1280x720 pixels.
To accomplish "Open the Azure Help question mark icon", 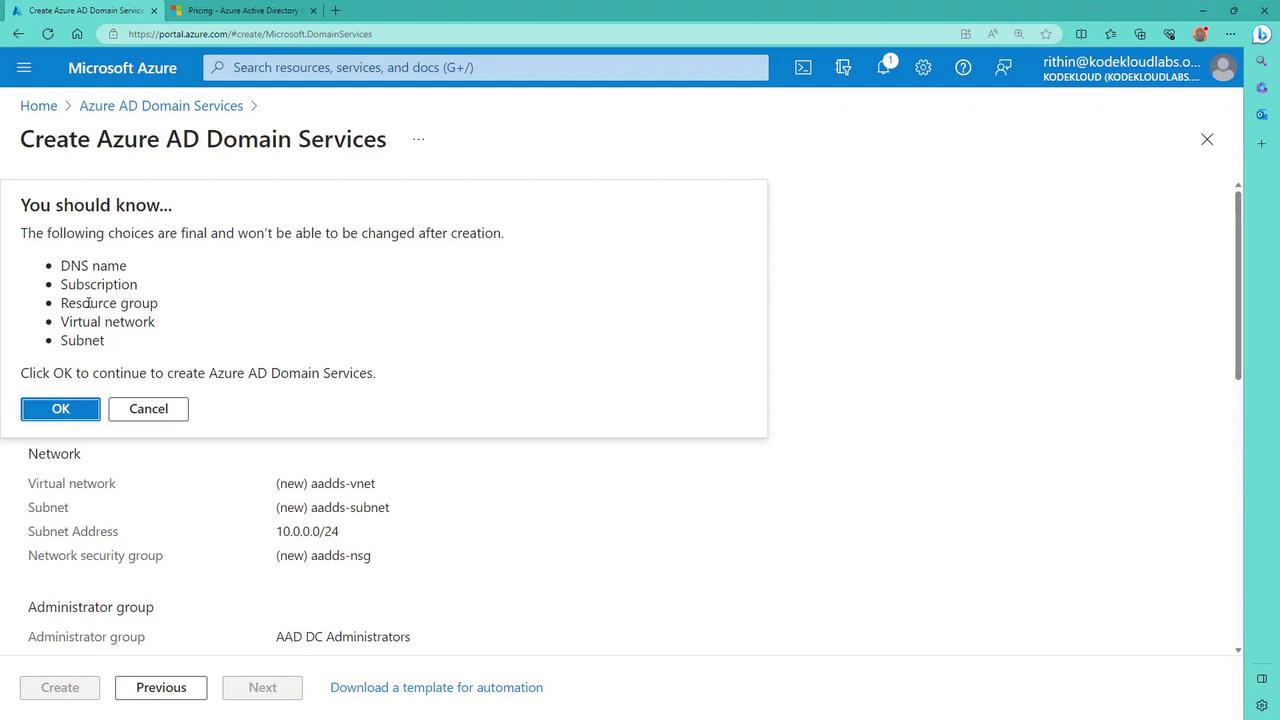I will 963,67.
